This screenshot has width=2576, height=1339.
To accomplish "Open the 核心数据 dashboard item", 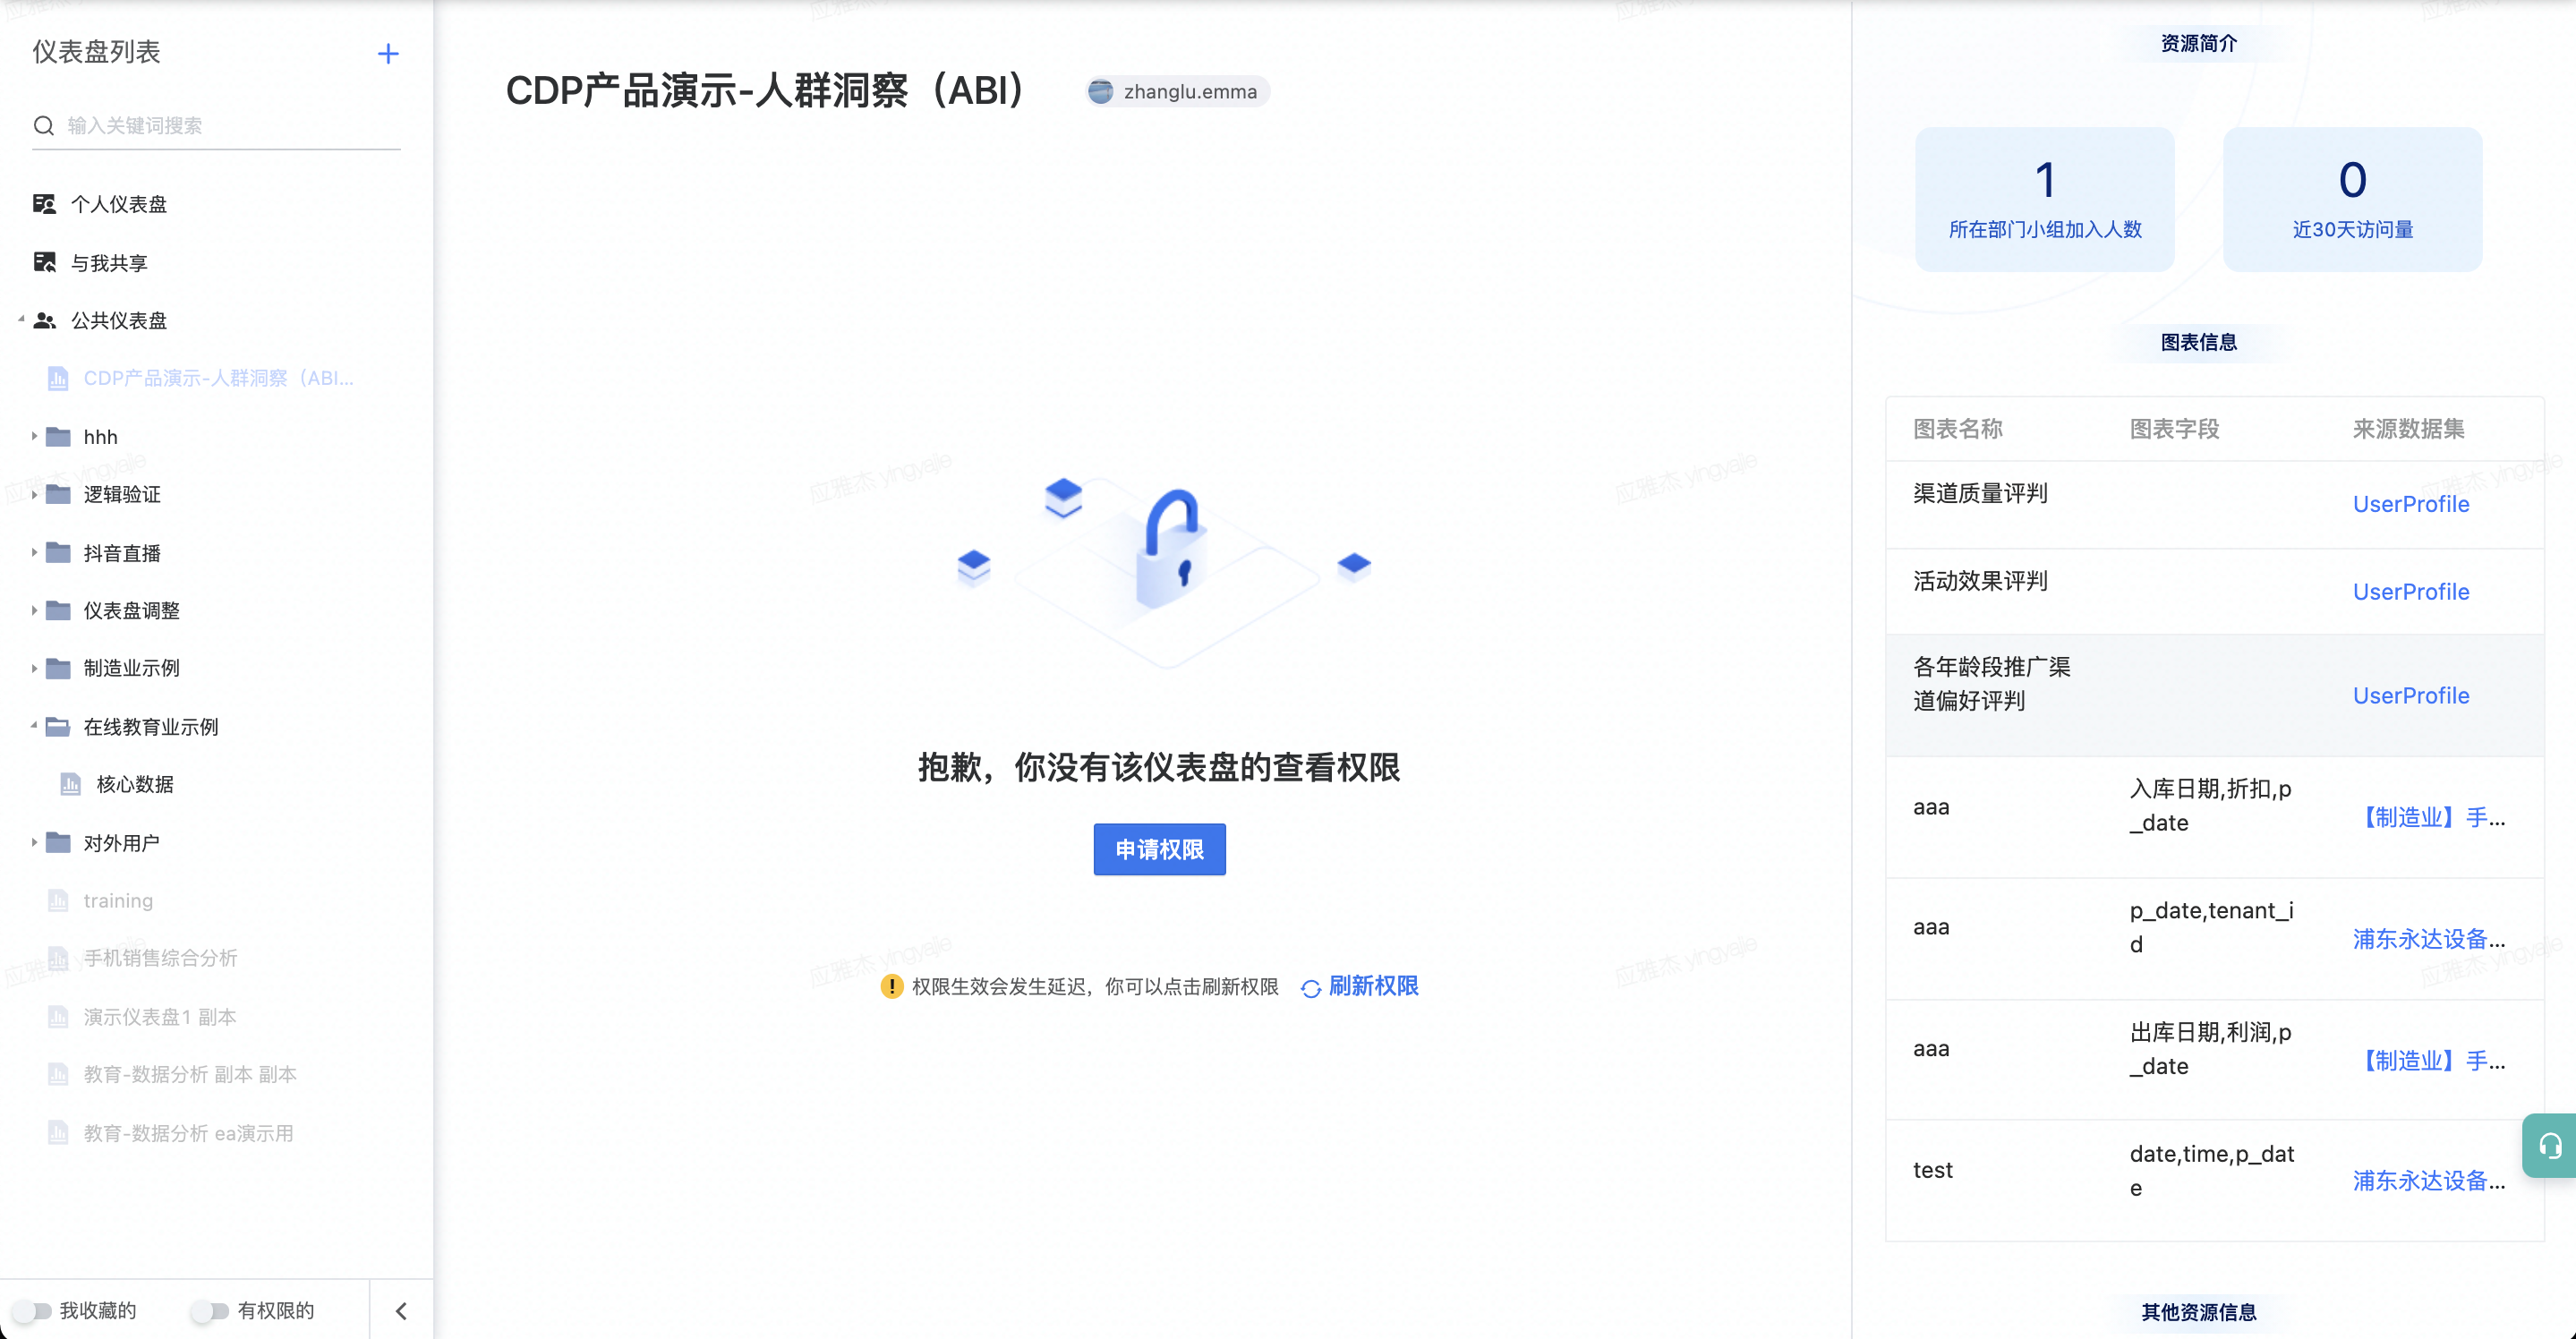I will 135,785.
